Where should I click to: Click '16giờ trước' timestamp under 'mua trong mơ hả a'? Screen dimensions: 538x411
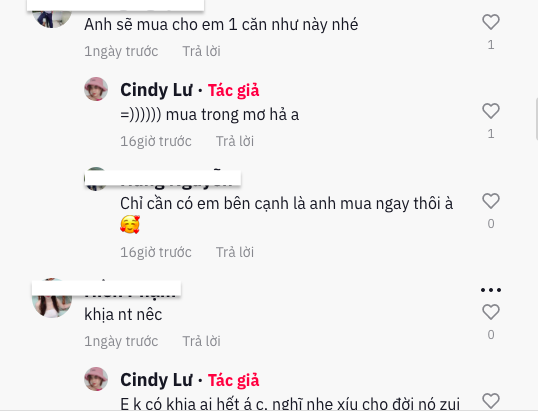pos(156,141)
